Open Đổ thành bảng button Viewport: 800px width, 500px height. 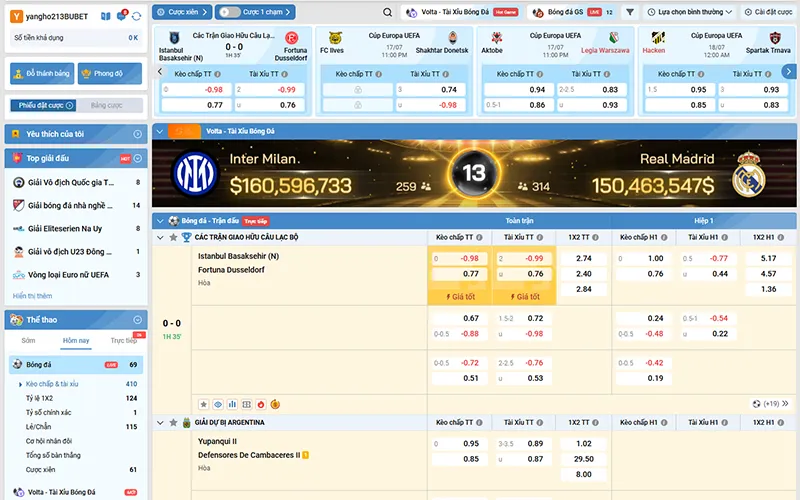click(42, 73)
